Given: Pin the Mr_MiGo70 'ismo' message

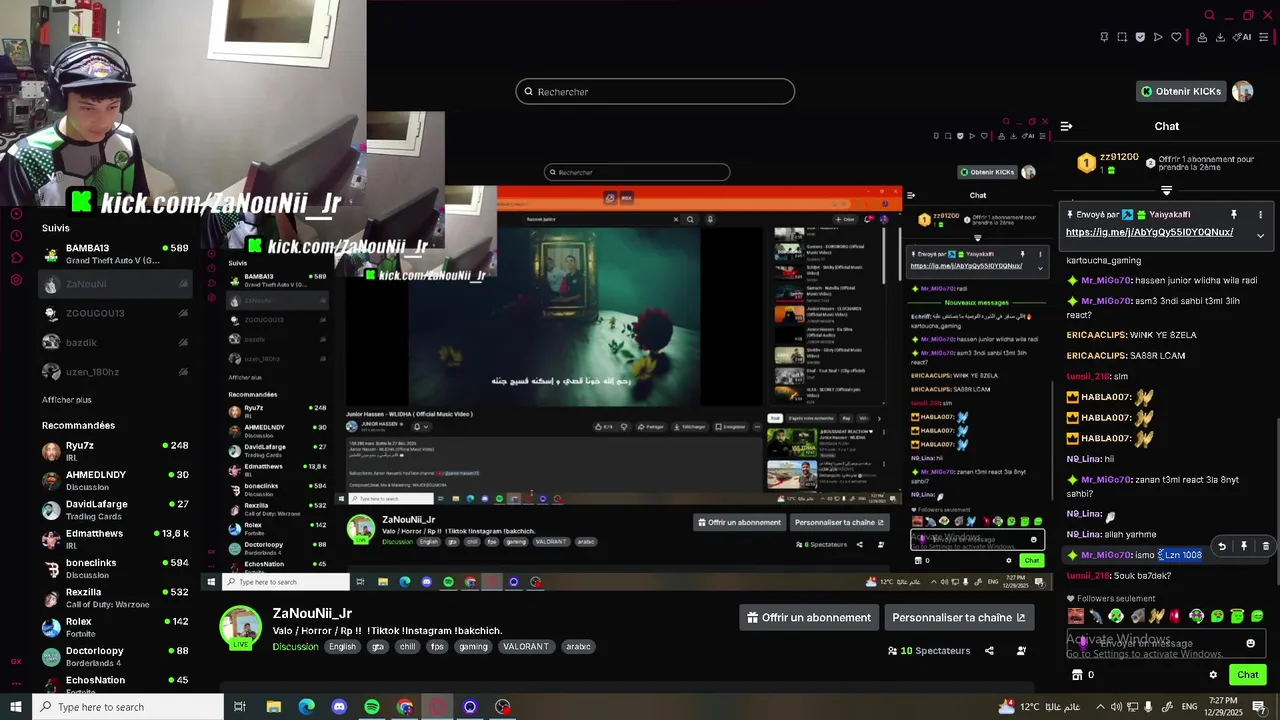Looking at the screenshot, I should point(1244,546).
